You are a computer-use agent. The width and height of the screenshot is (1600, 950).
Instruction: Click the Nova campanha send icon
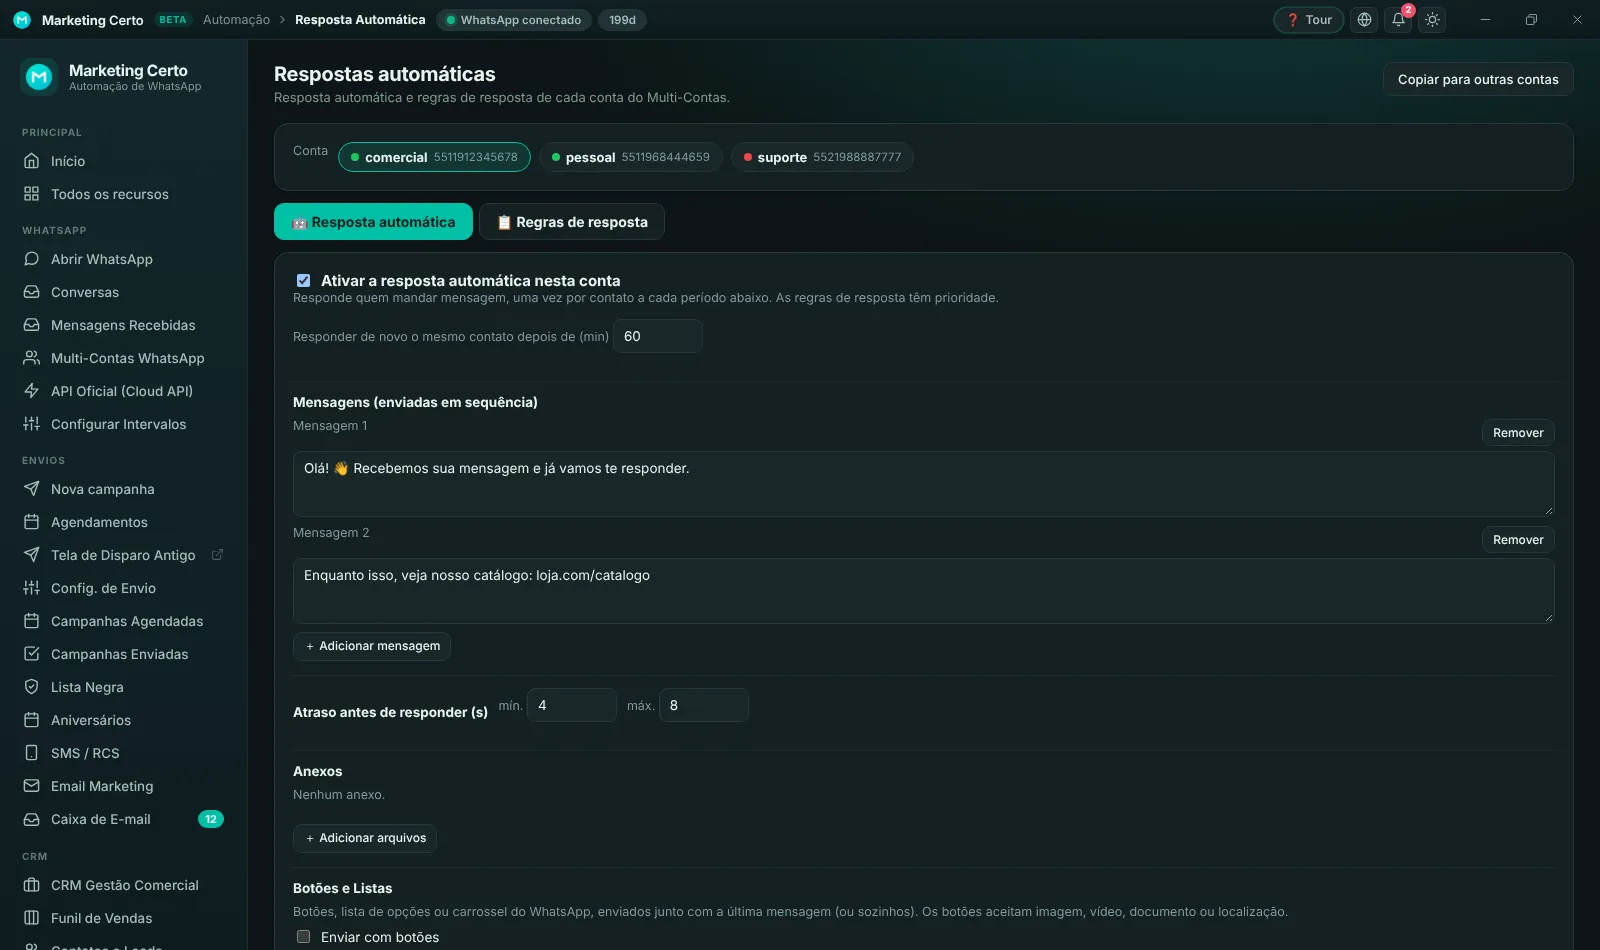(32, 489)
